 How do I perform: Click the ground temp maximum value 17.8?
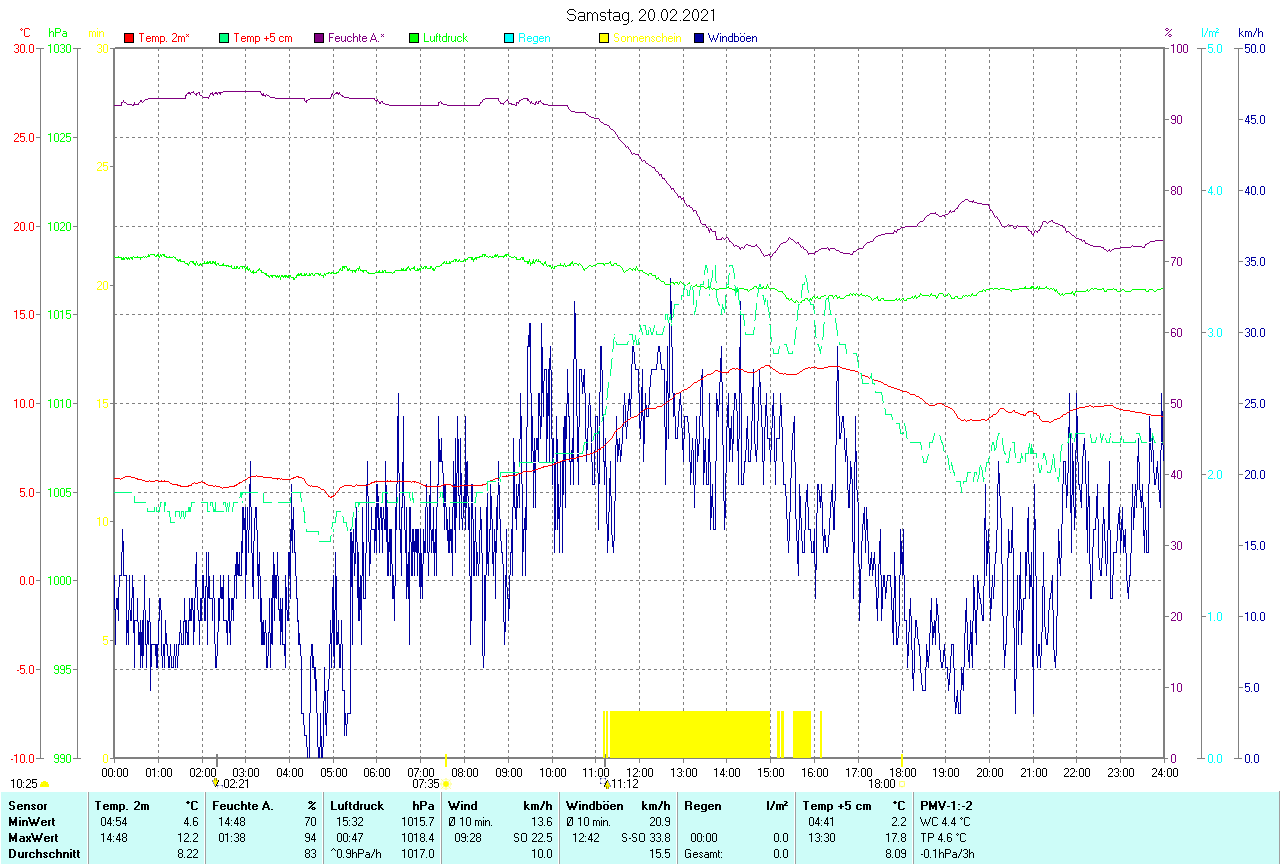pos(896,838)
